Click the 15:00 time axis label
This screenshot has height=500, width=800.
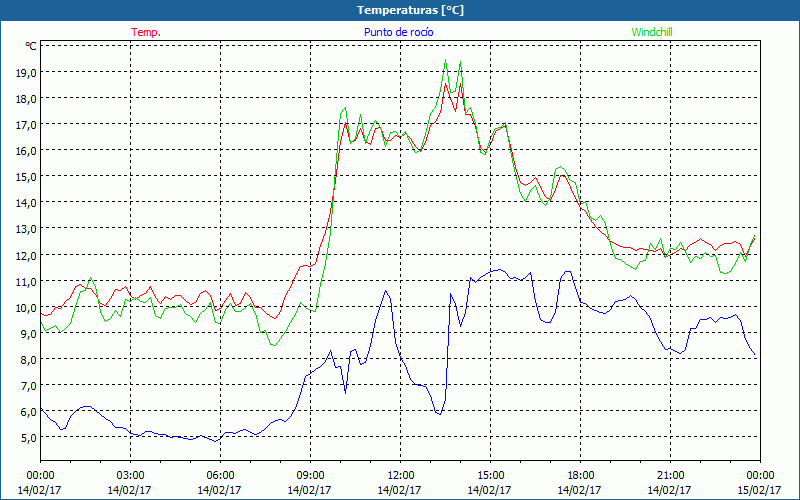coord(490,475)
